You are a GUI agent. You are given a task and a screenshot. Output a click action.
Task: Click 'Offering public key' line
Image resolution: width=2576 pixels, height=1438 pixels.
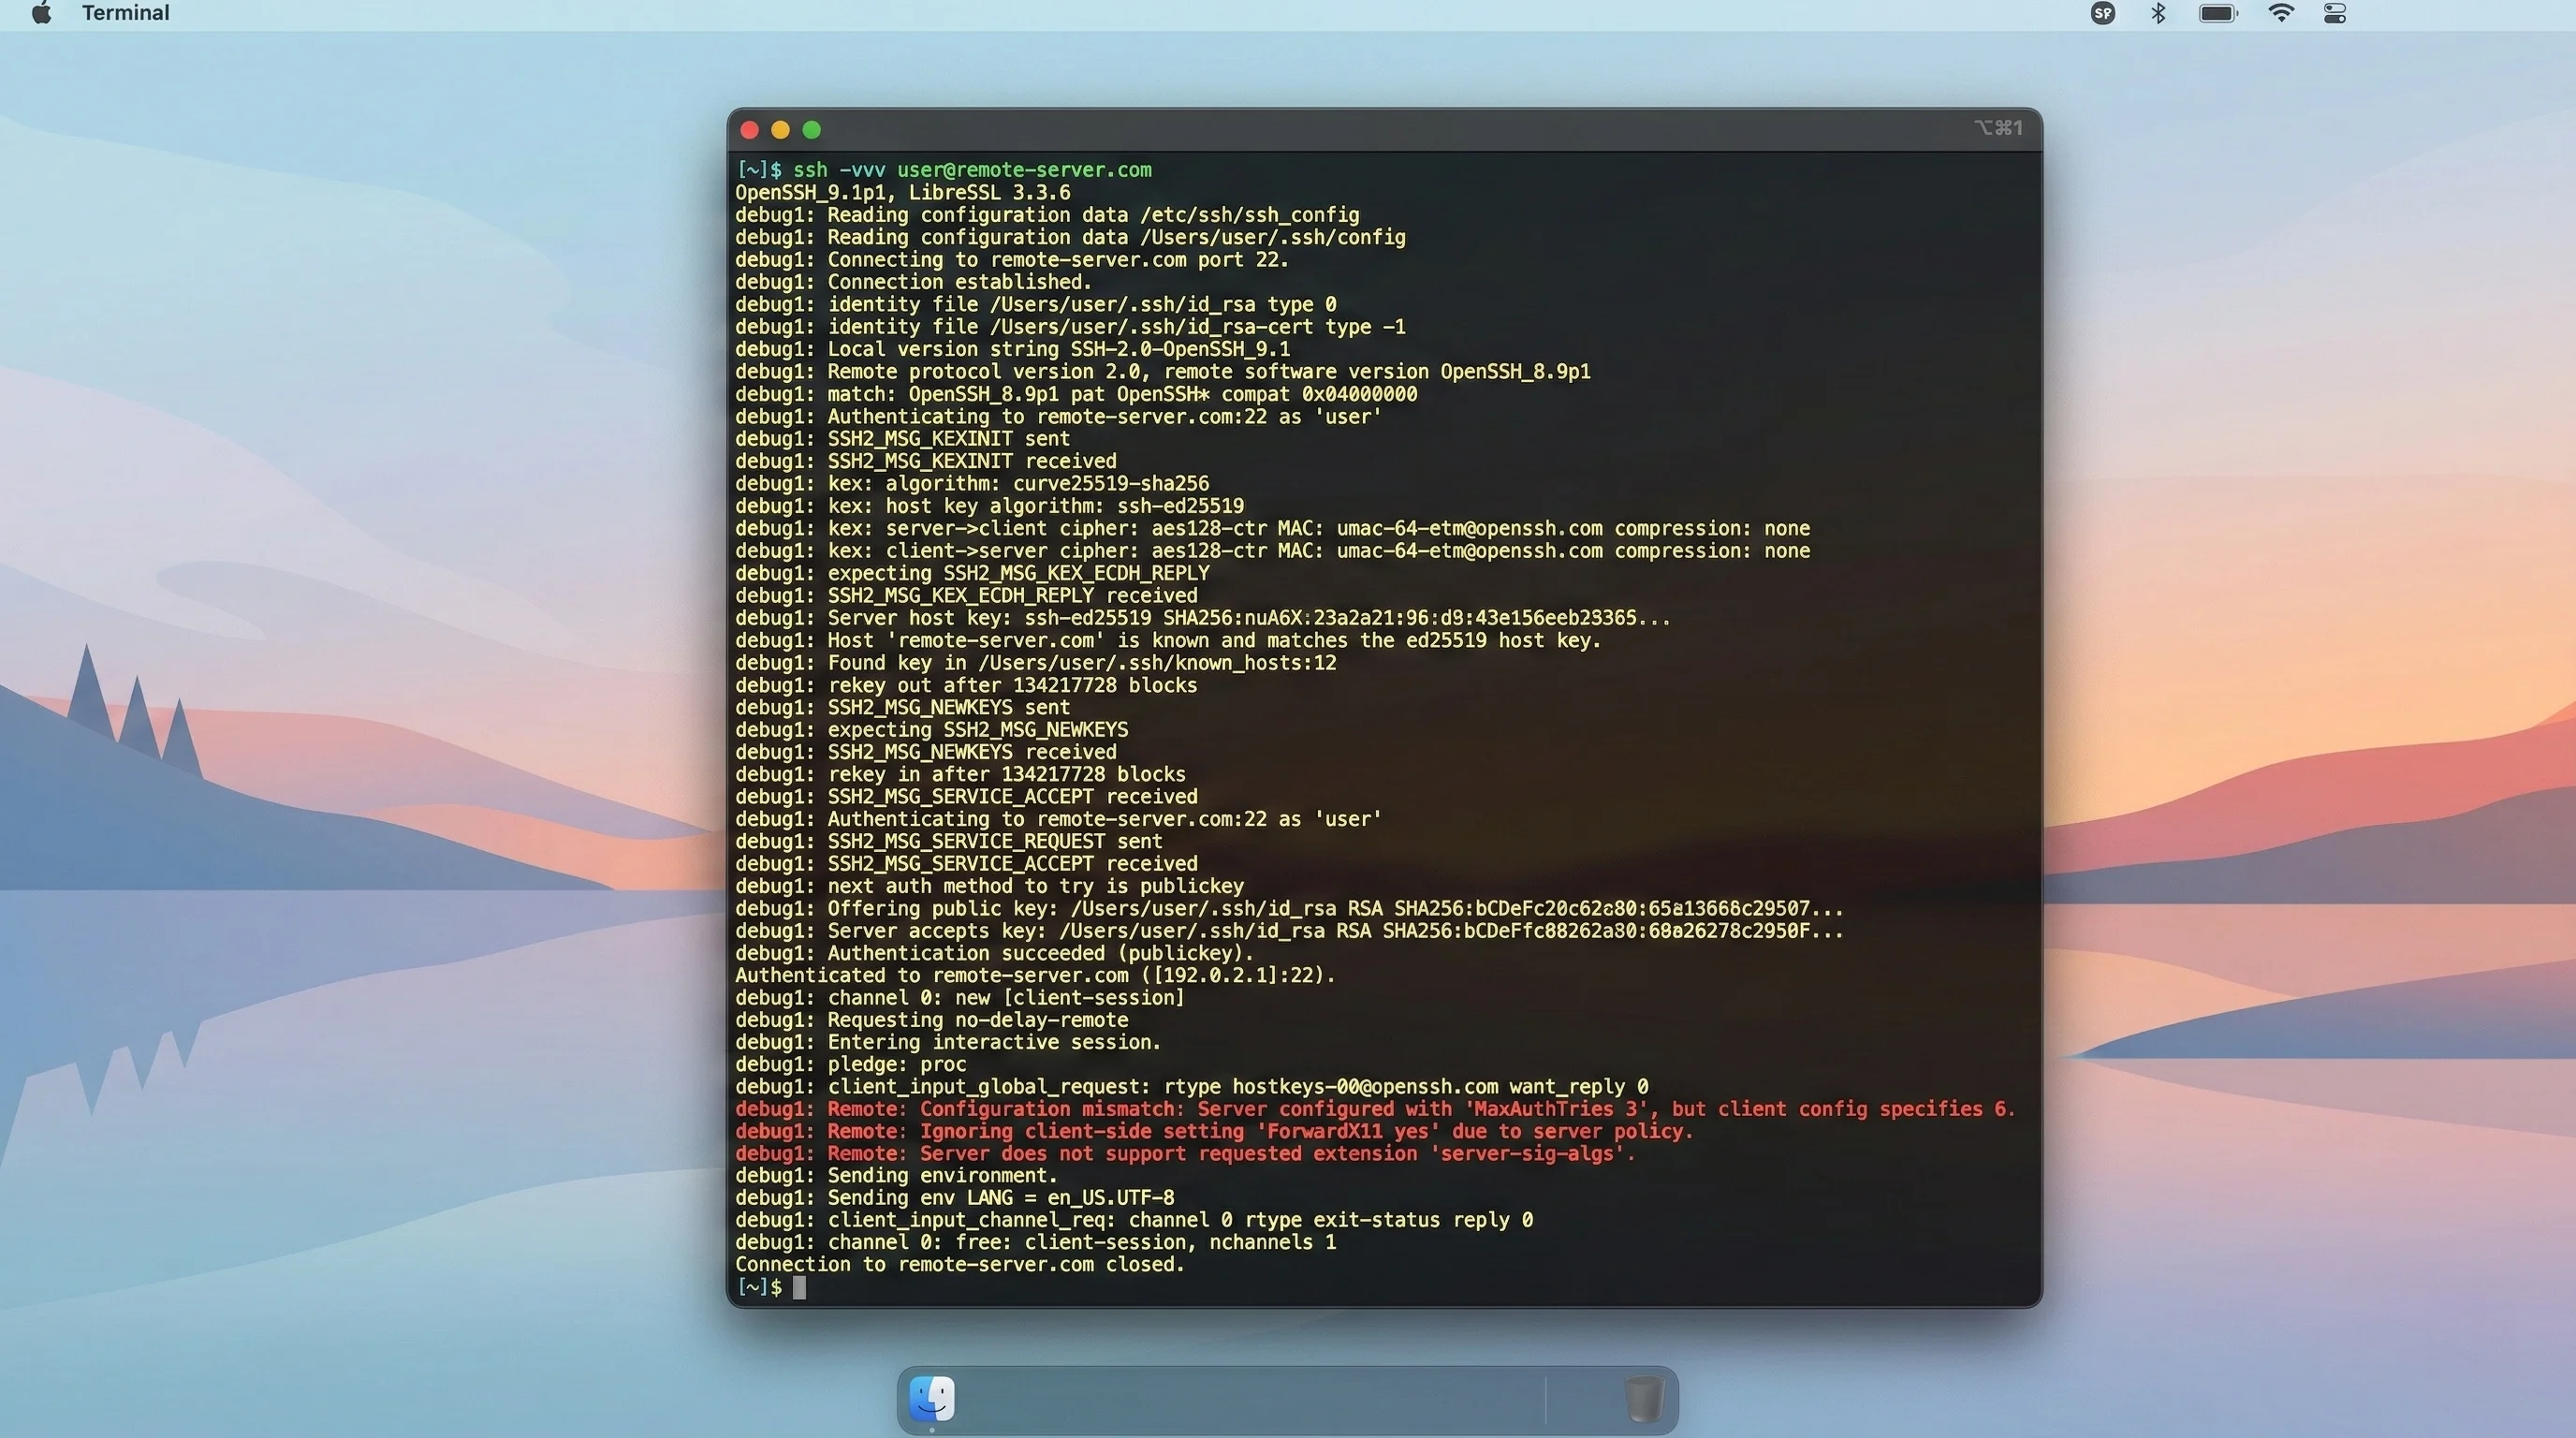(x=1289, y=909)
